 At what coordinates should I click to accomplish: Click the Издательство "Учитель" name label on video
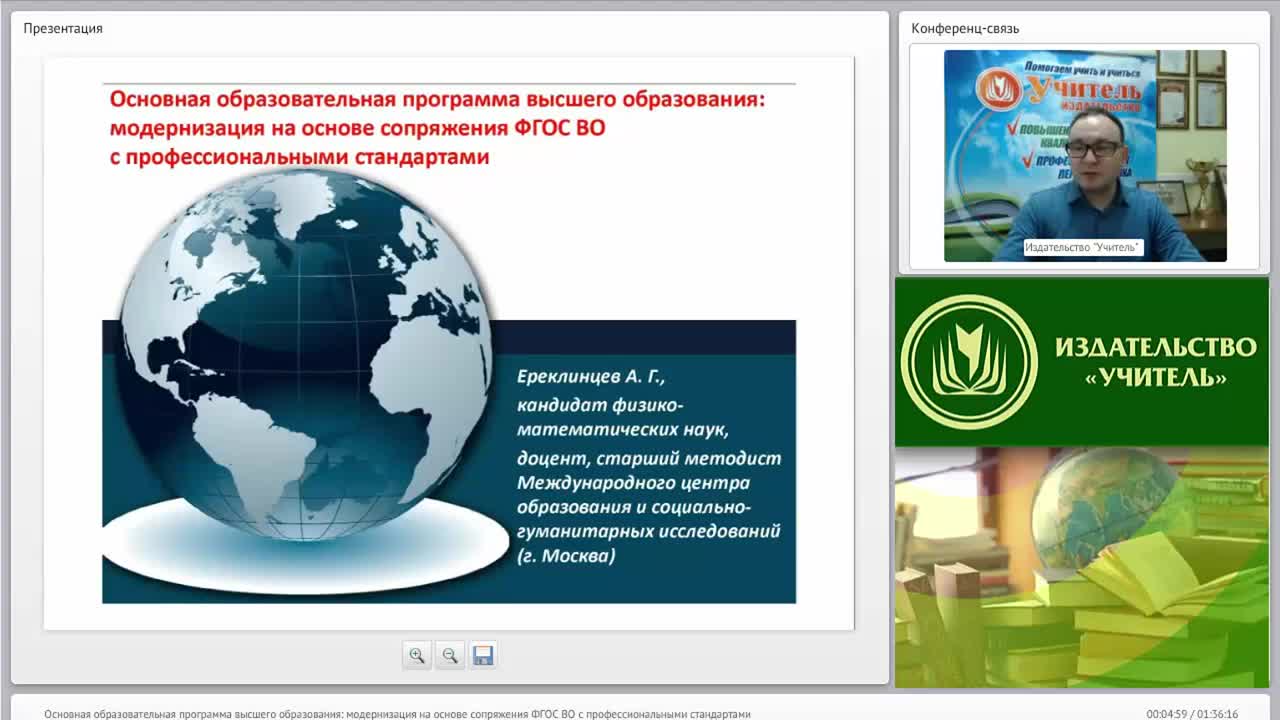click(1082, 247)
